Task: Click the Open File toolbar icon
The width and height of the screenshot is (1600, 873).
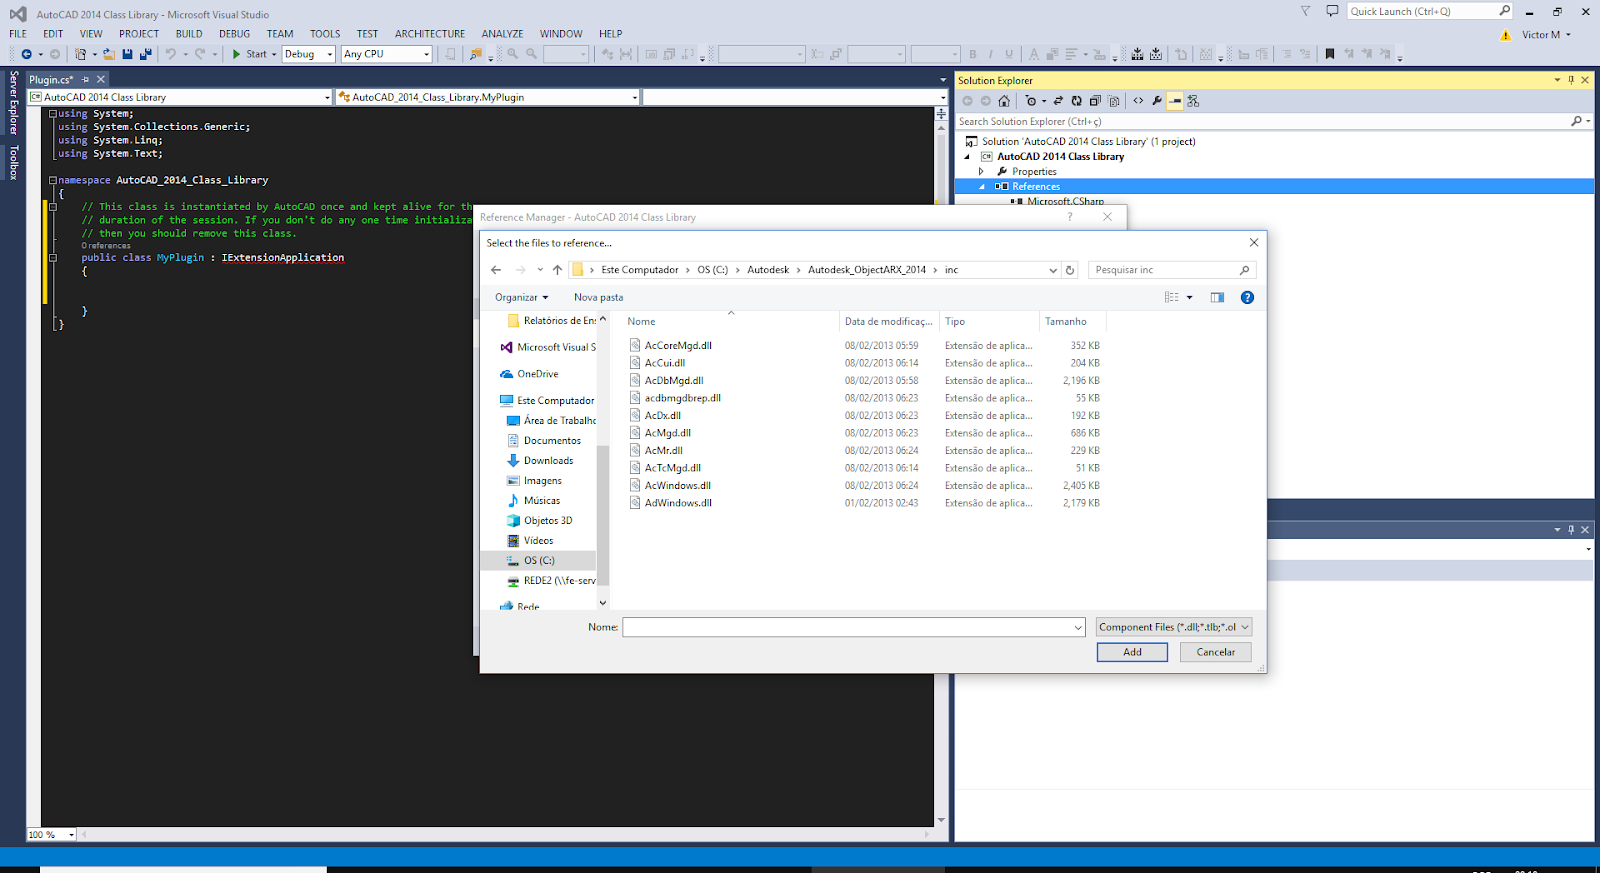Action: click(x=108, y=54)
